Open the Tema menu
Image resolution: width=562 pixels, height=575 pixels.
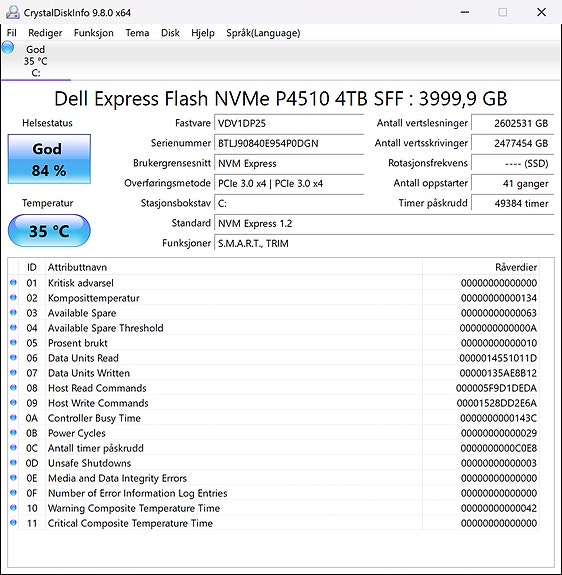pos(137,33)
